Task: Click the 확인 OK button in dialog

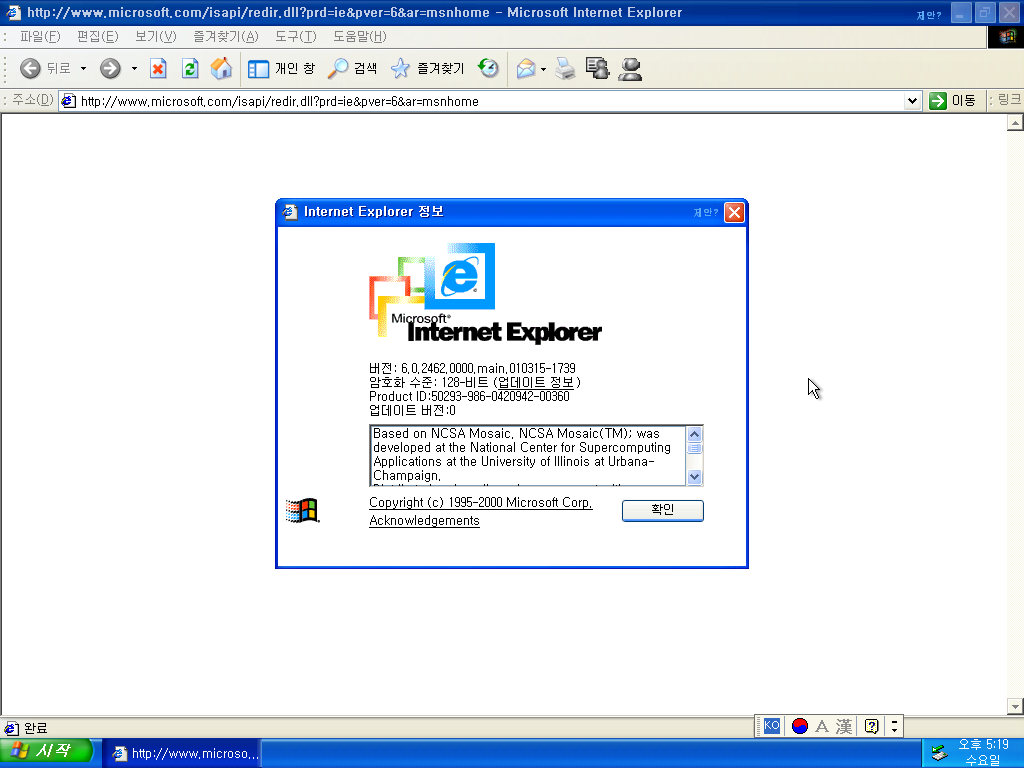Action: pyautogui.click(x=663, y=510)
